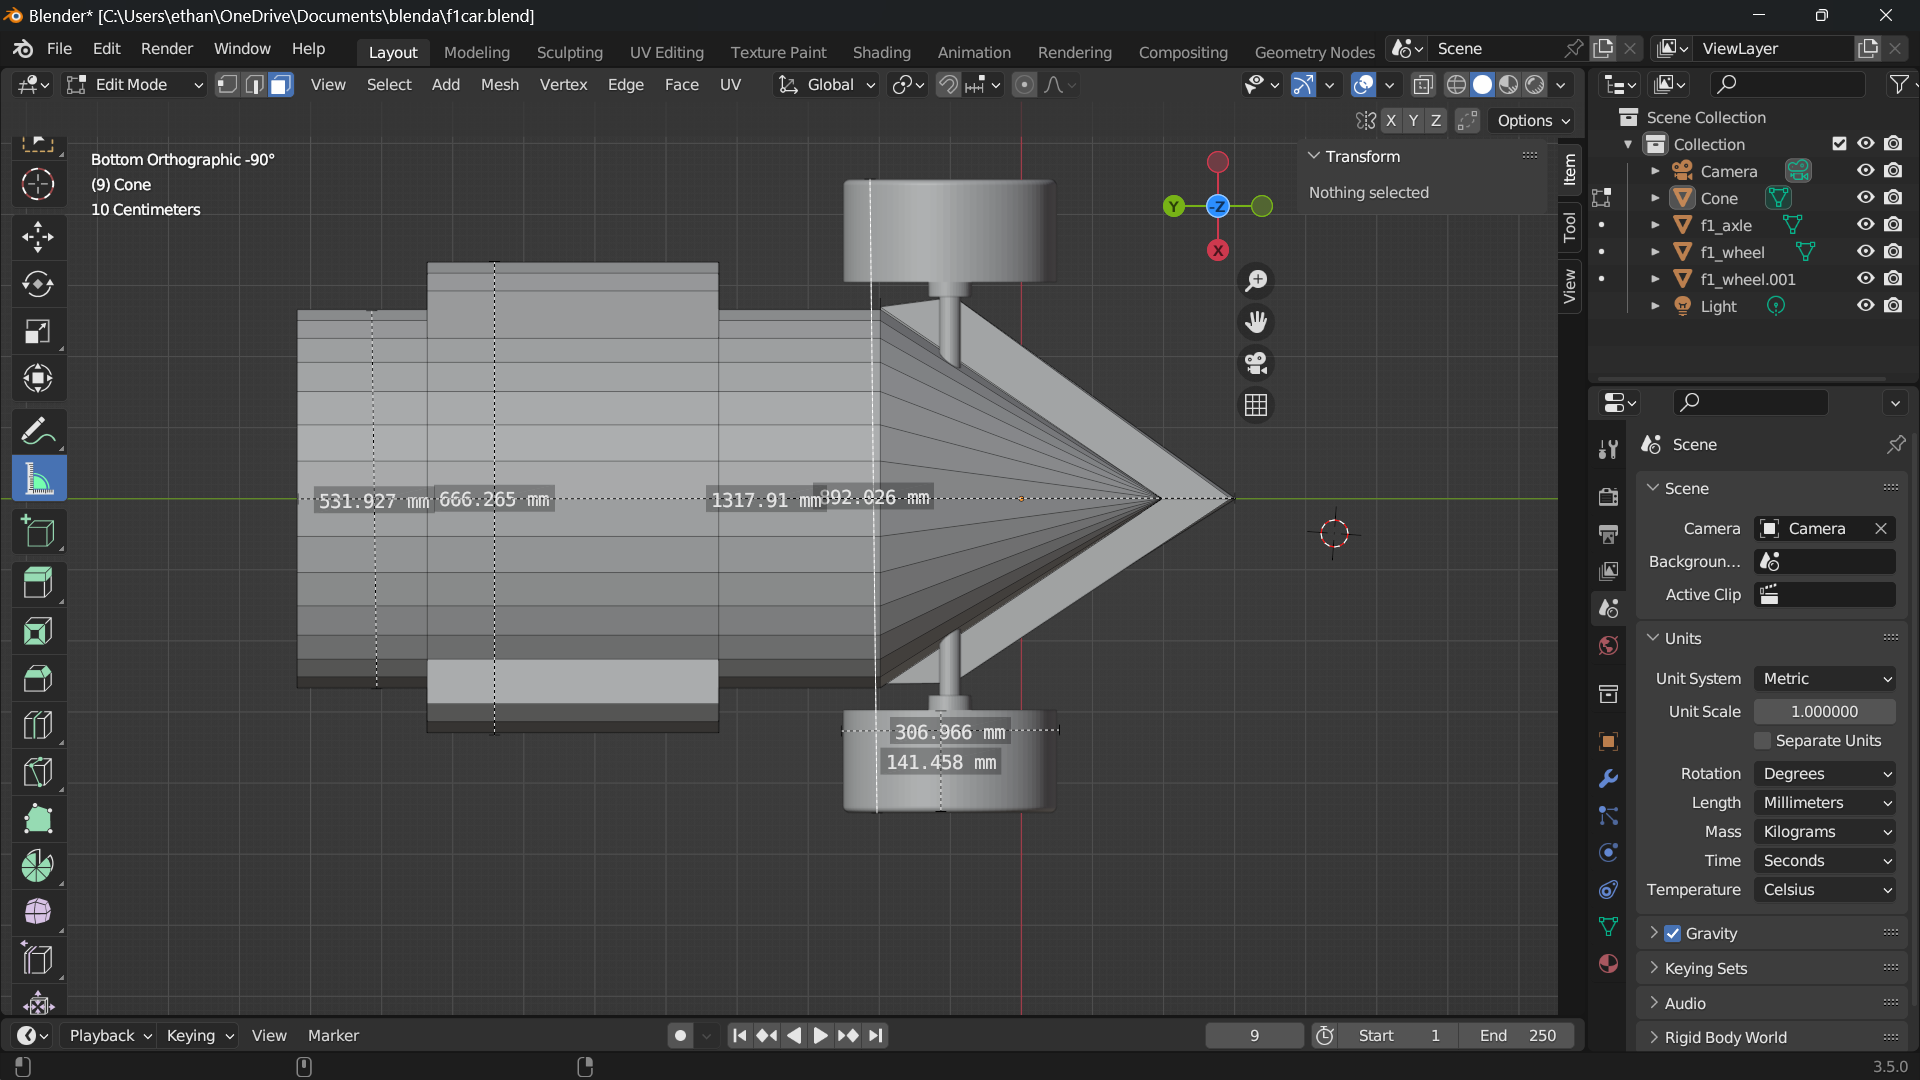This screenshot has height=1080, width=1920.
Task: Hide the Cone object in viewport
Action: coord(1865,198)
